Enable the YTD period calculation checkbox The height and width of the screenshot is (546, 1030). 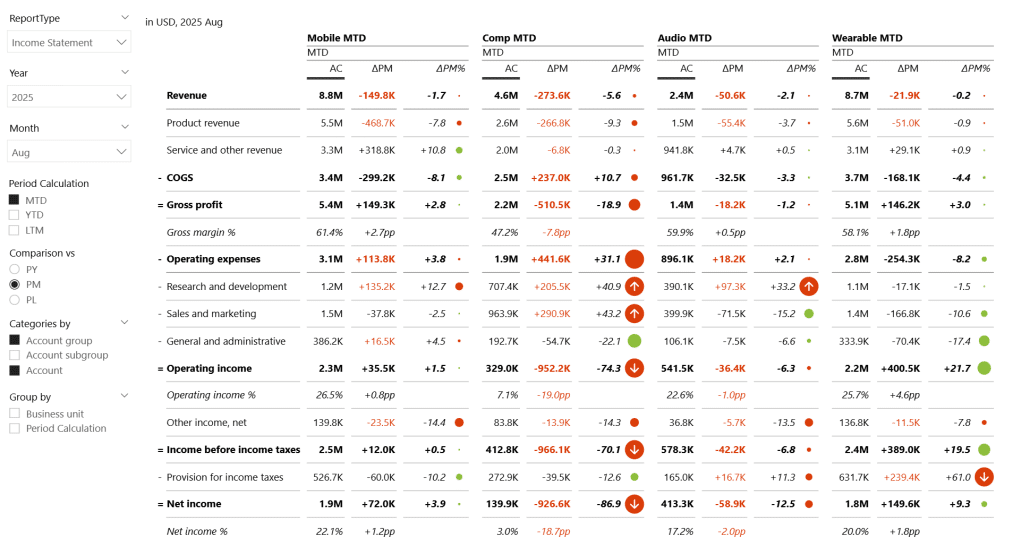tap(14, 215)
